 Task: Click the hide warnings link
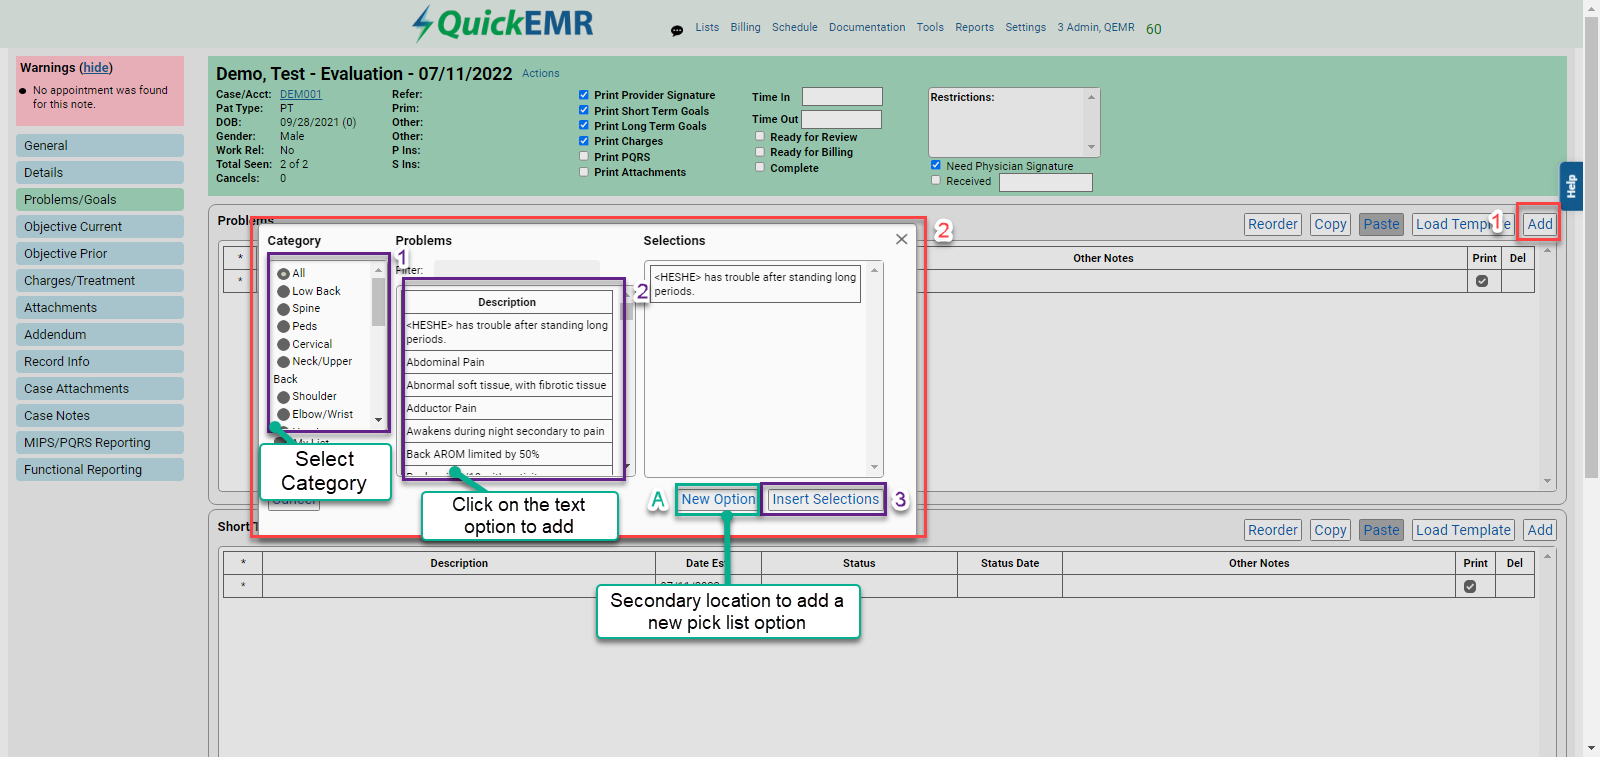[x=96, y=68]
